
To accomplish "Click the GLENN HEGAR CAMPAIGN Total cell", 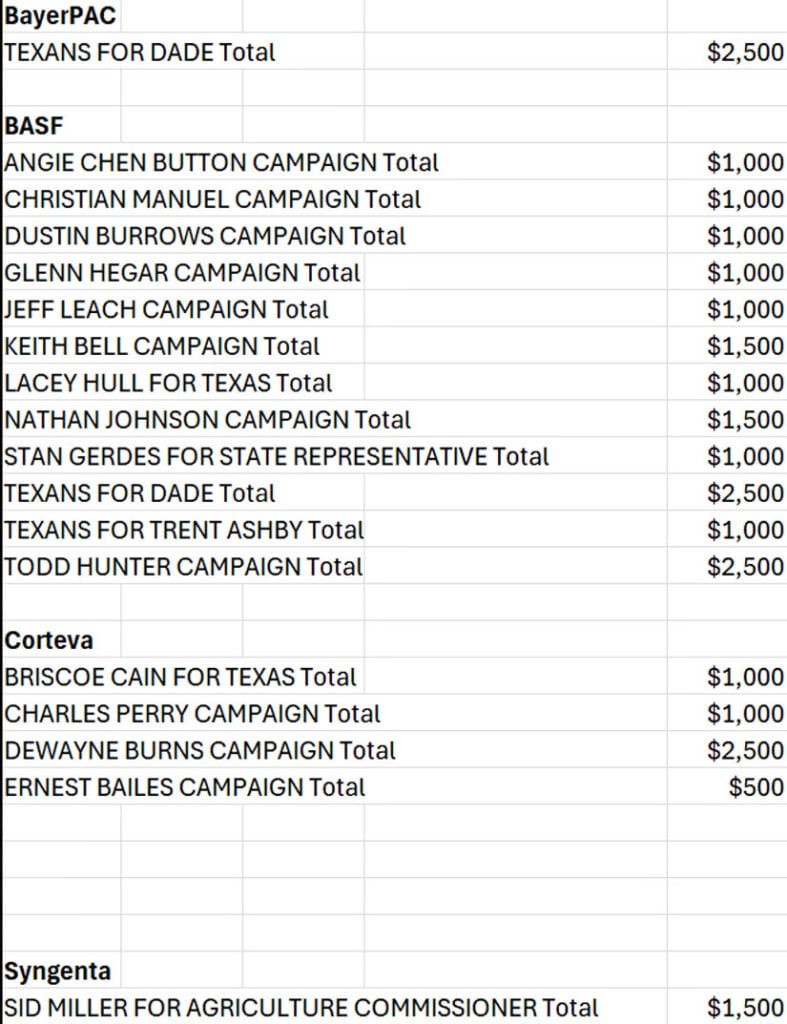I will click(x=182, y=272).
